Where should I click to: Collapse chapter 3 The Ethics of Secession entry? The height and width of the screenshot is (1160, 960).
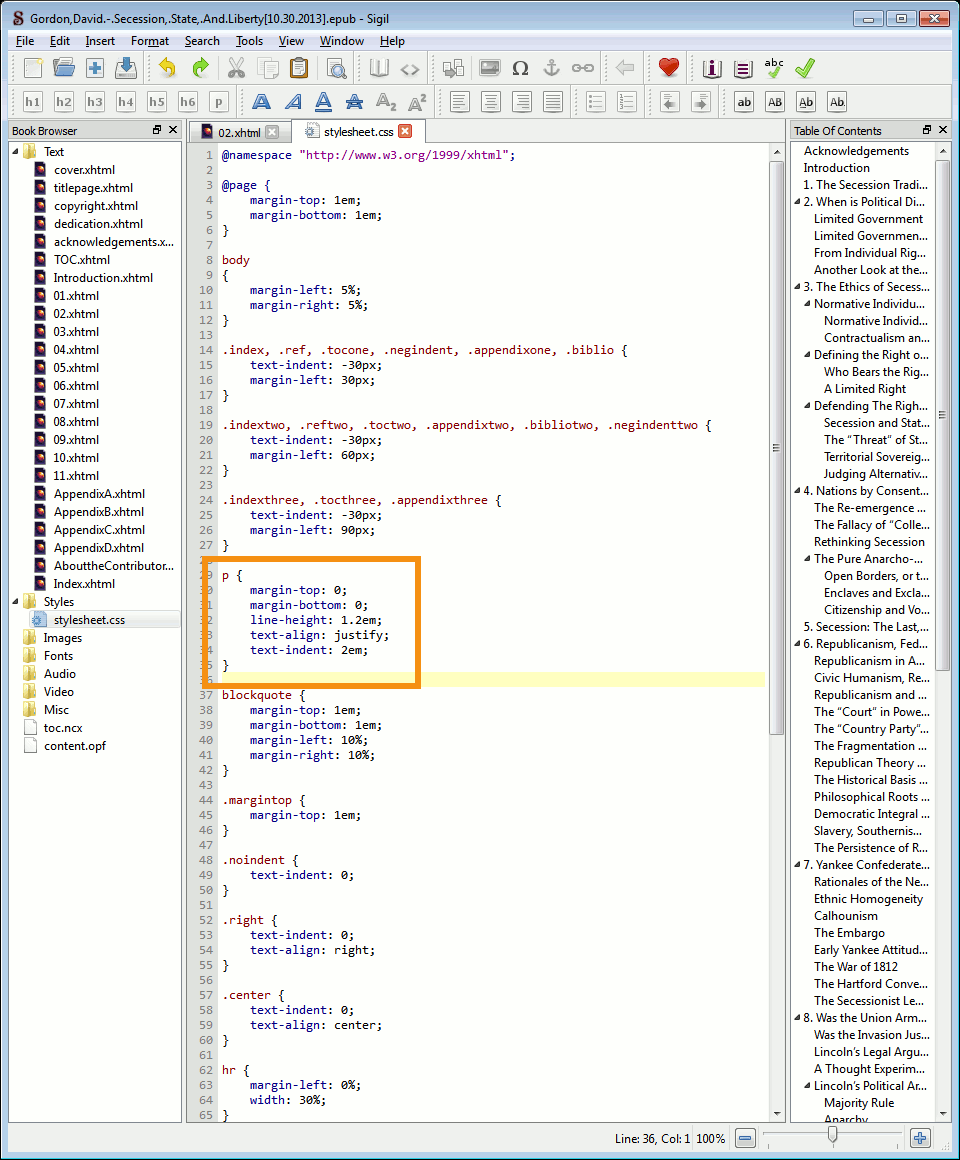(x=797, y=287)
